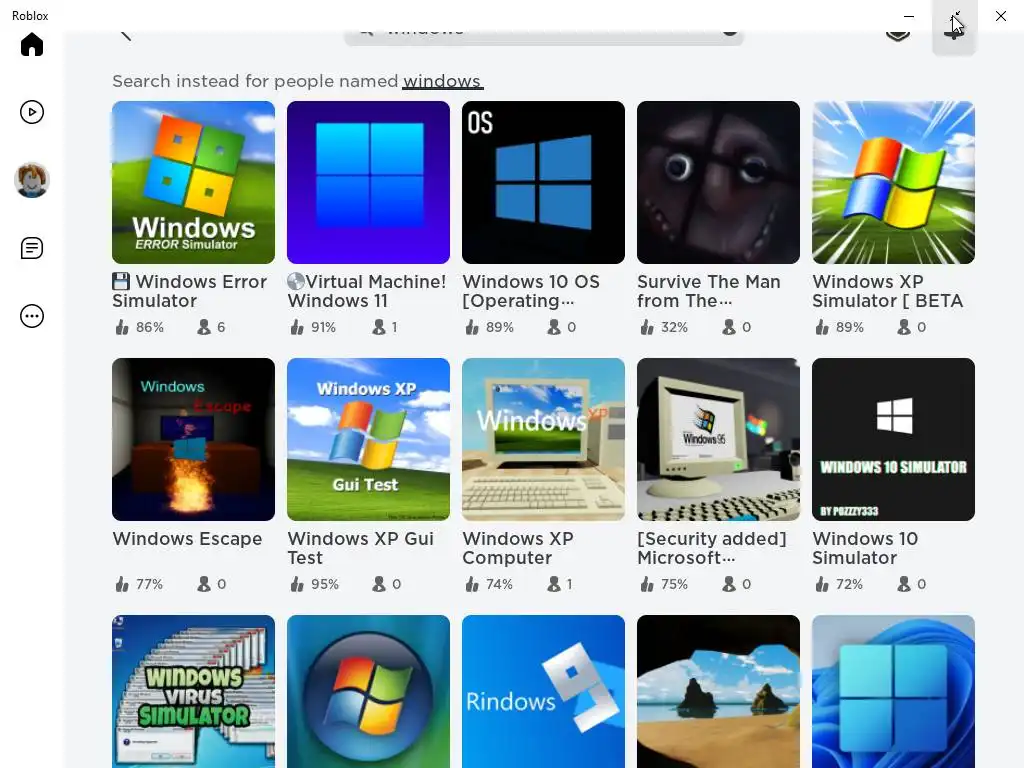Image resolution: width=1024 pixels, height=768 pixels.
Task: Click player icon under Windows 10 Simulator
Action: pyautogui.click(x=904, y=584)
